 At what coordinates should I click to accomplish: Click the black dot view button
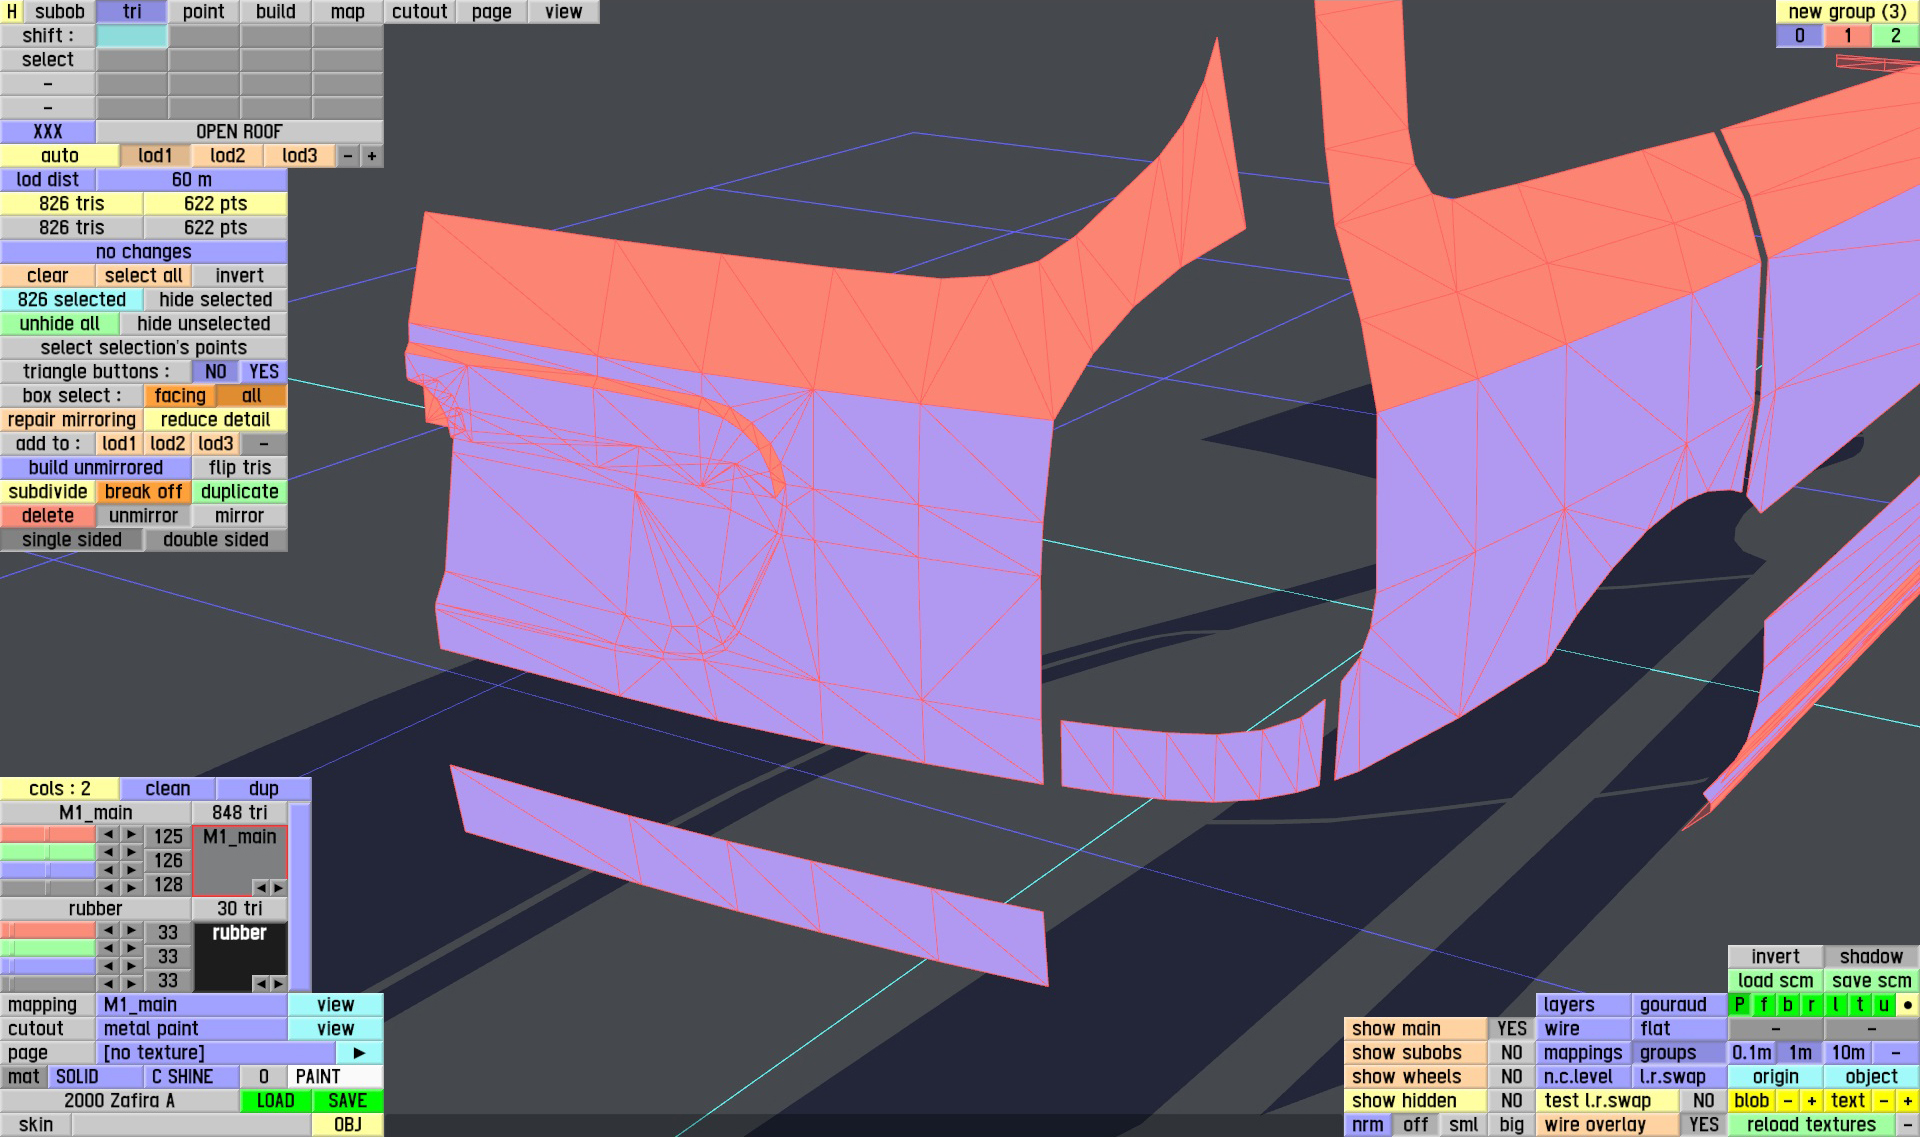coord(1907,1005)
